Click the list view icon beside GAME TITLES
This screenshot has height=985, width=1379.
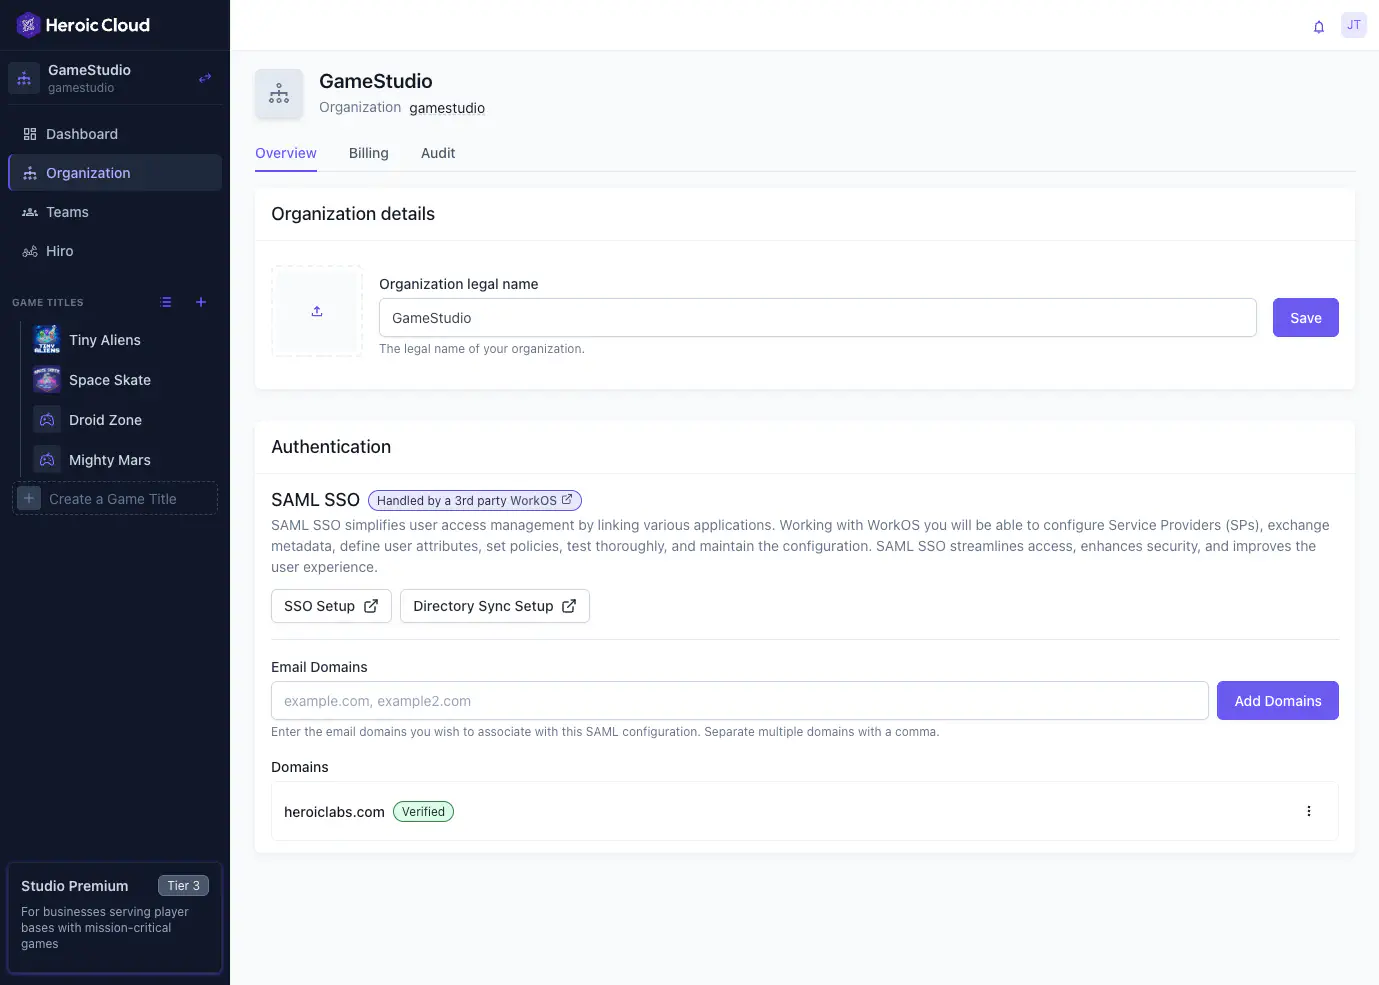(166, 302)
